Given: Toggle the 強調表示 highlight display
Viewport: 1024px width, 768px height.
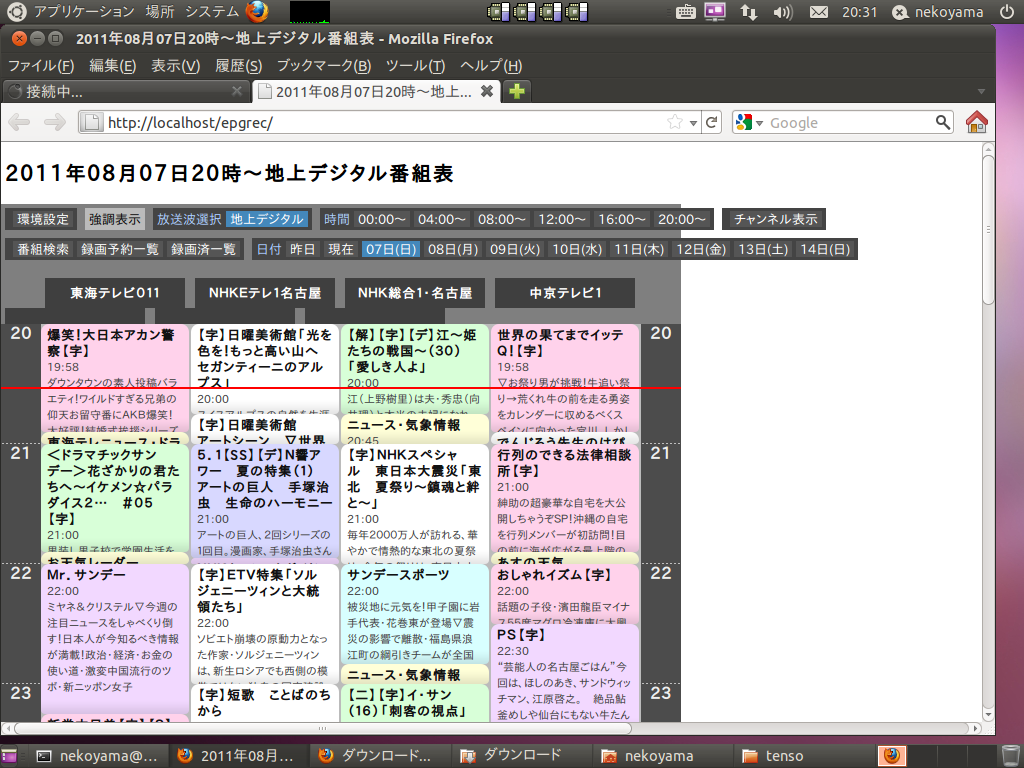Looking at the screenshot, I should [x=114, y=219].
